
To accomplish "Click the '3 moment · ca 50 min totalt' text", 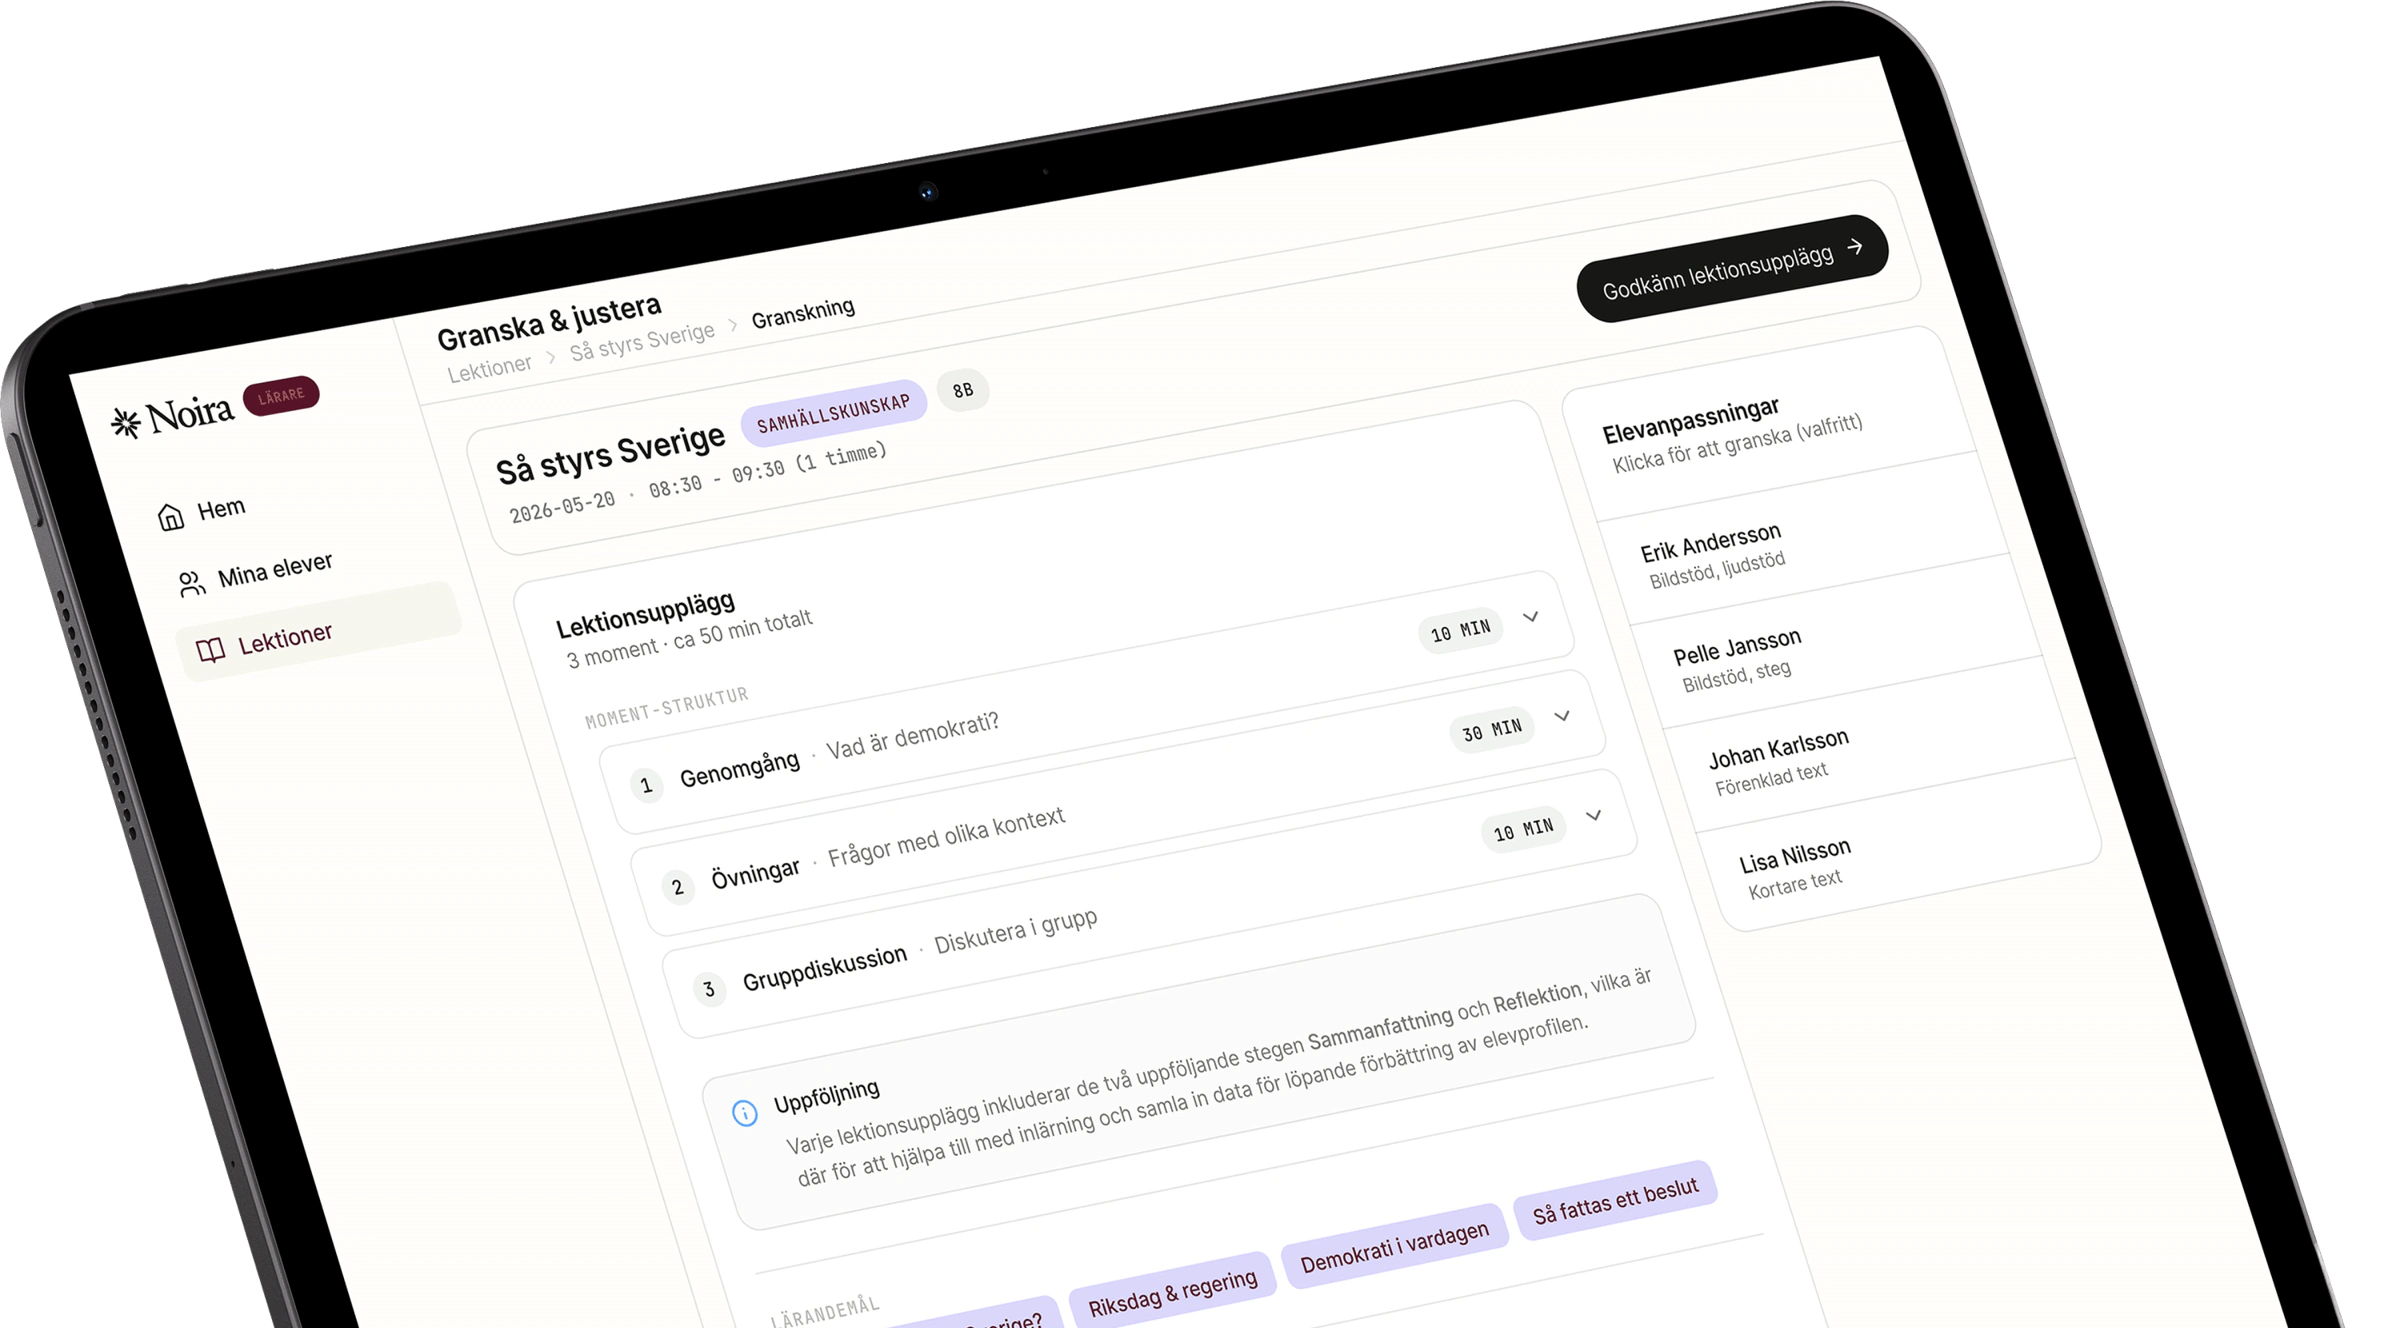I will point(689,639).
